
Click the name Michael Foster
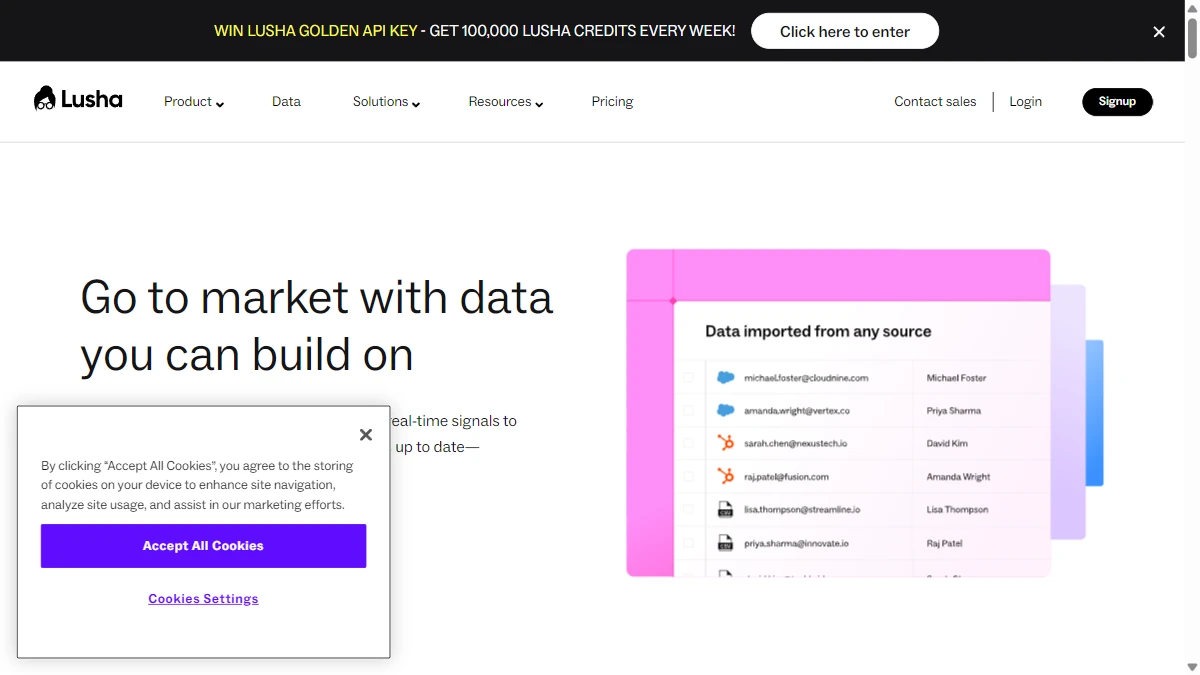(x=956, y=378)
